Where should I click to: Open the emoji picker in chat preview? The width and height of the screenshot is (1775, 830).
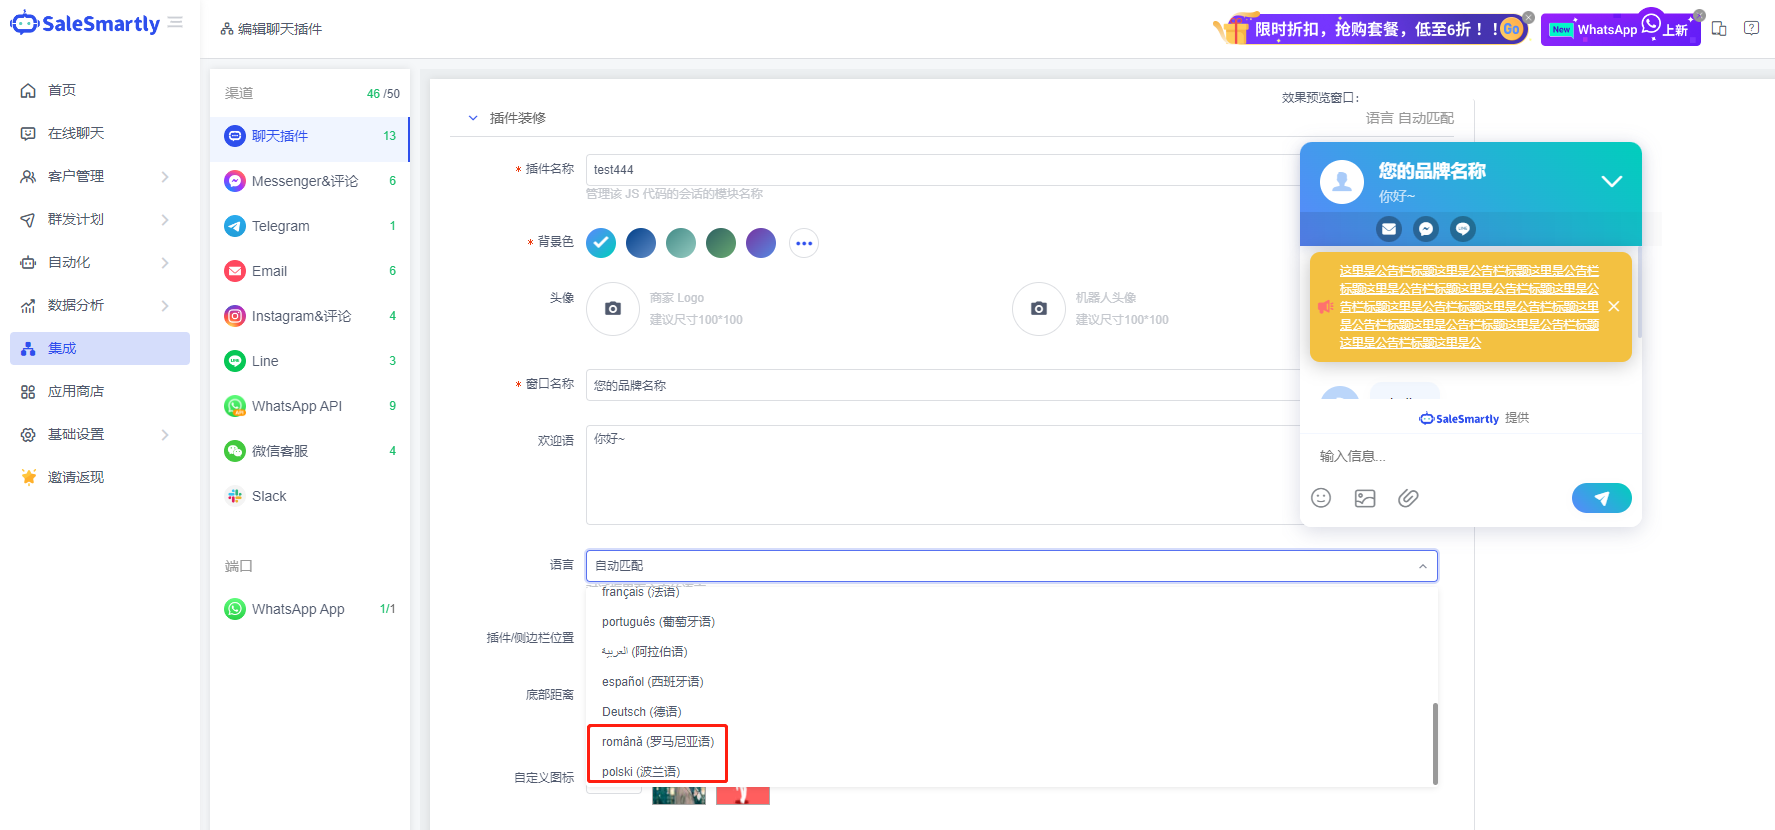(1321, 498)
